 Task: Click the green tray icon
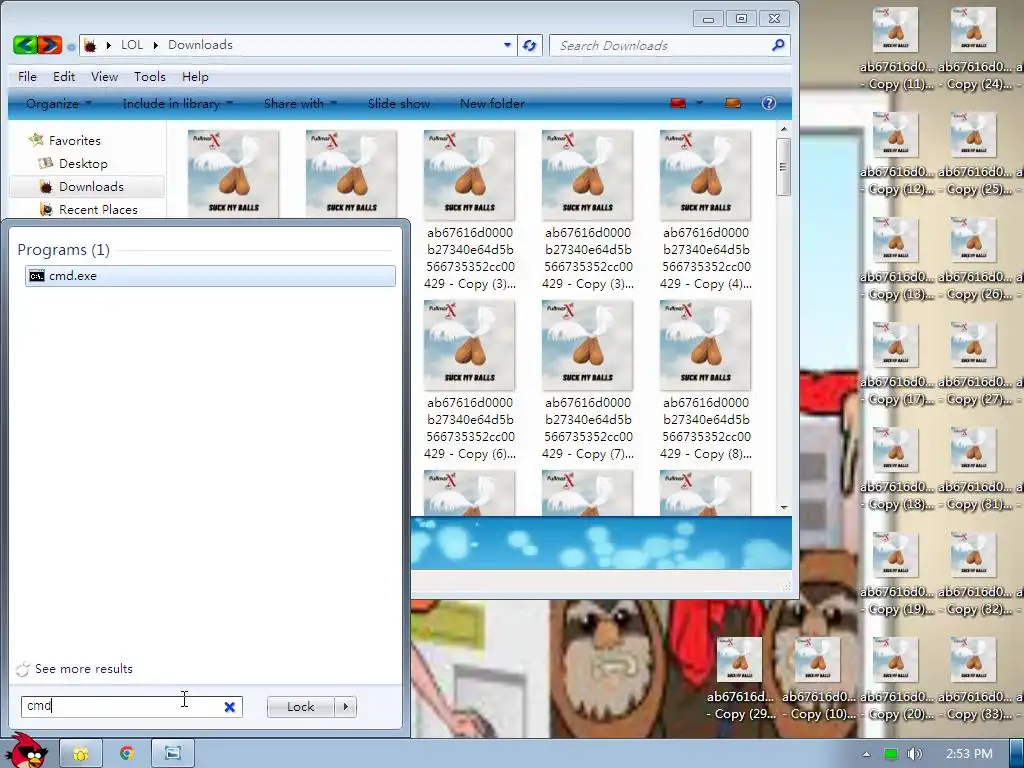click(891, 754)
